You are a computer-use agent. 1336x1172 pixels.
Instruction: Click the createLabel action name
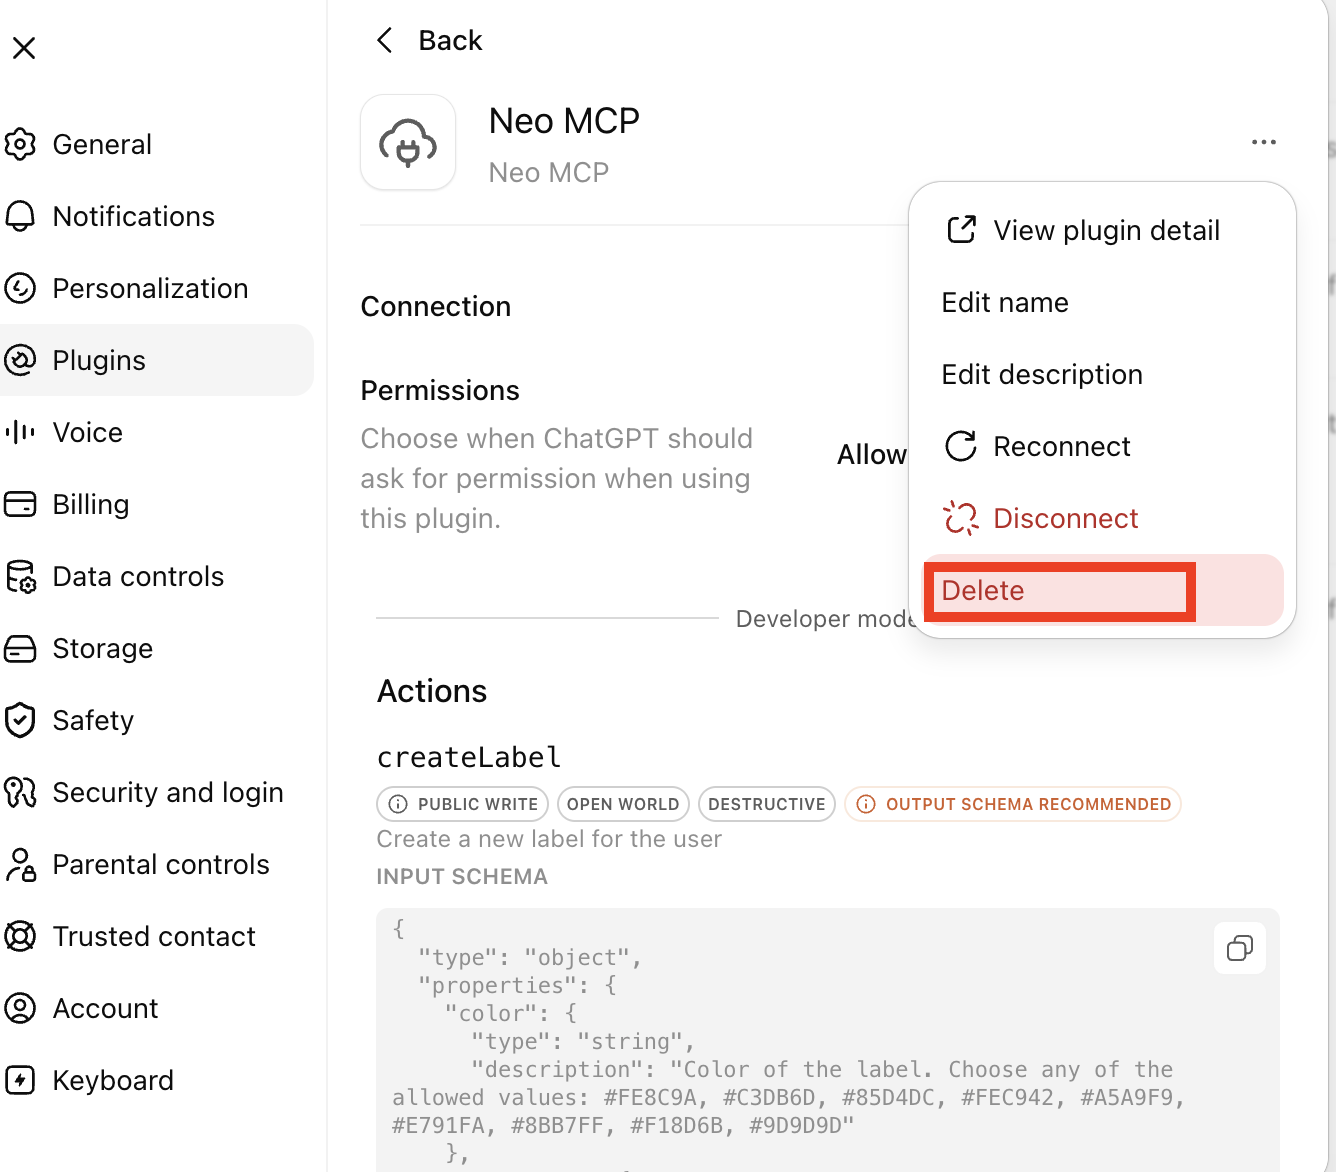[469, 757]
